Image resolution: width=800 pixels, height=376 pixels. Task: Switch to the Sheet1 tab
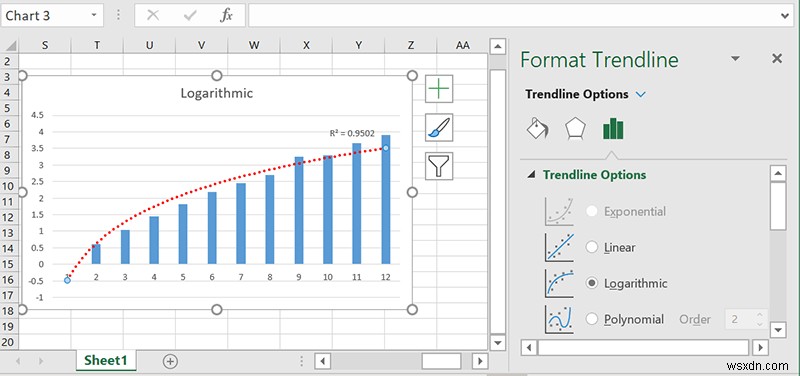click(x=105, y=360)
